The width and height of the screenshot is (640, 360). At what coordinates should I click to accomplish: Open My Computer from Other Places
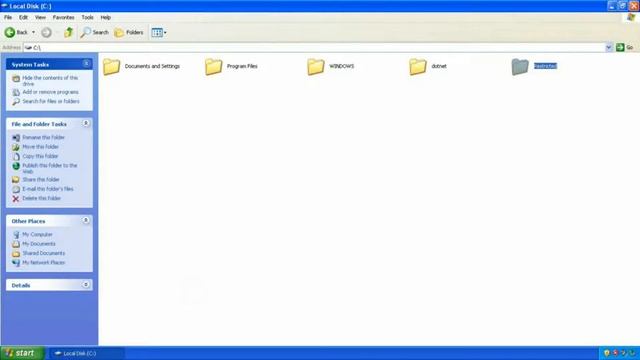click(37, 234)
